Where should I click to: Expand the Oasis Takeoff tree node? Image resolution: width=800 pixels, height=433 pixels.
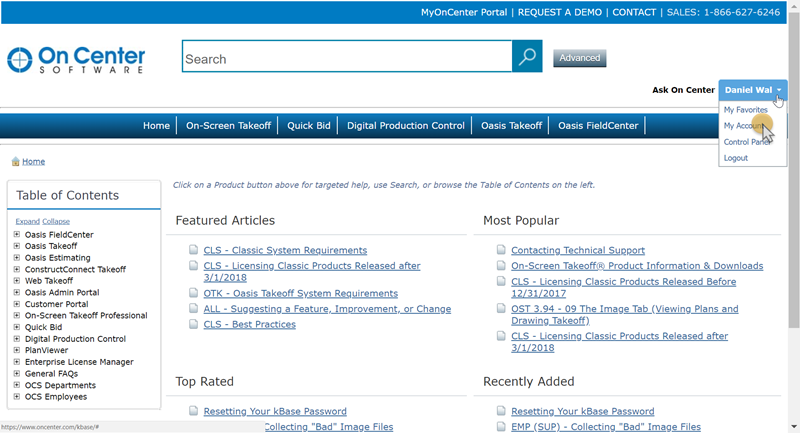pyautogui.click(x=17, y=246)
